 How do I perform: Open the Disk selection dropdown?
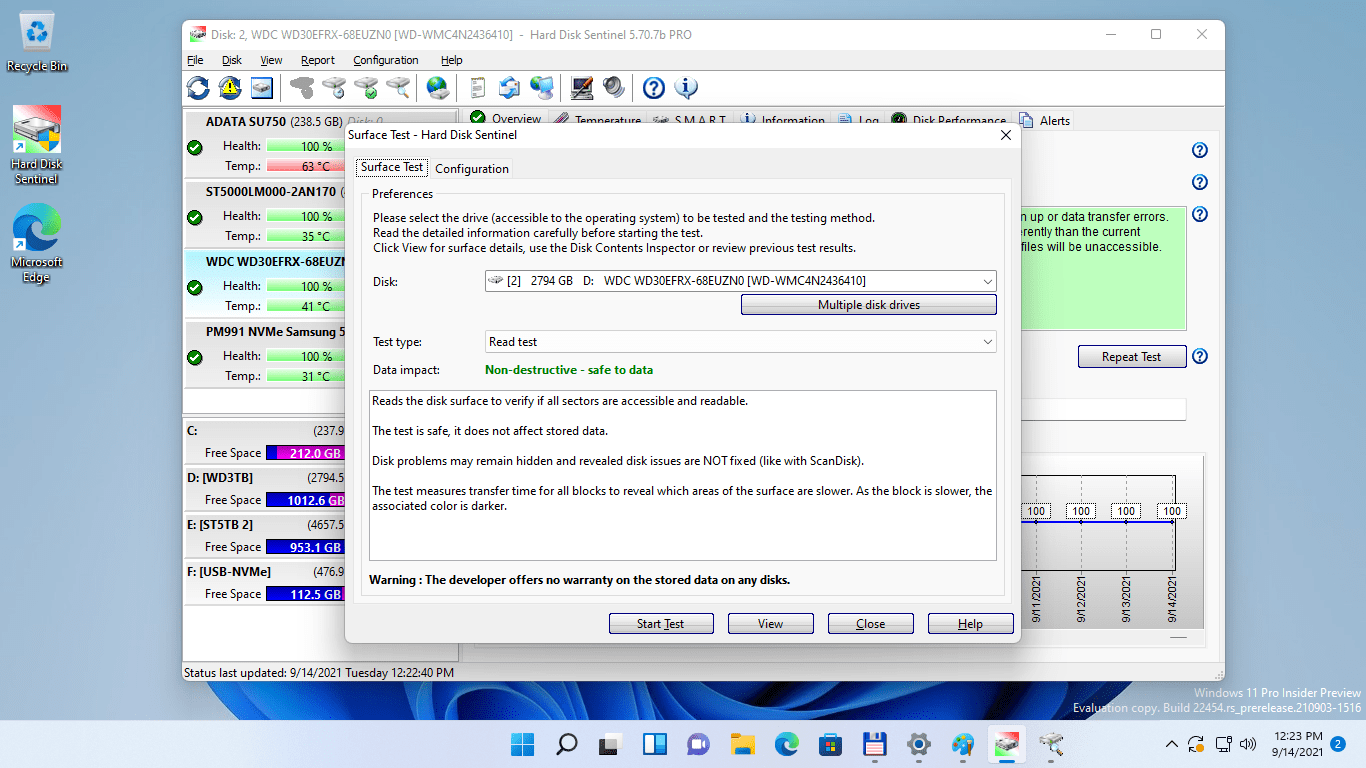[987, 281]
